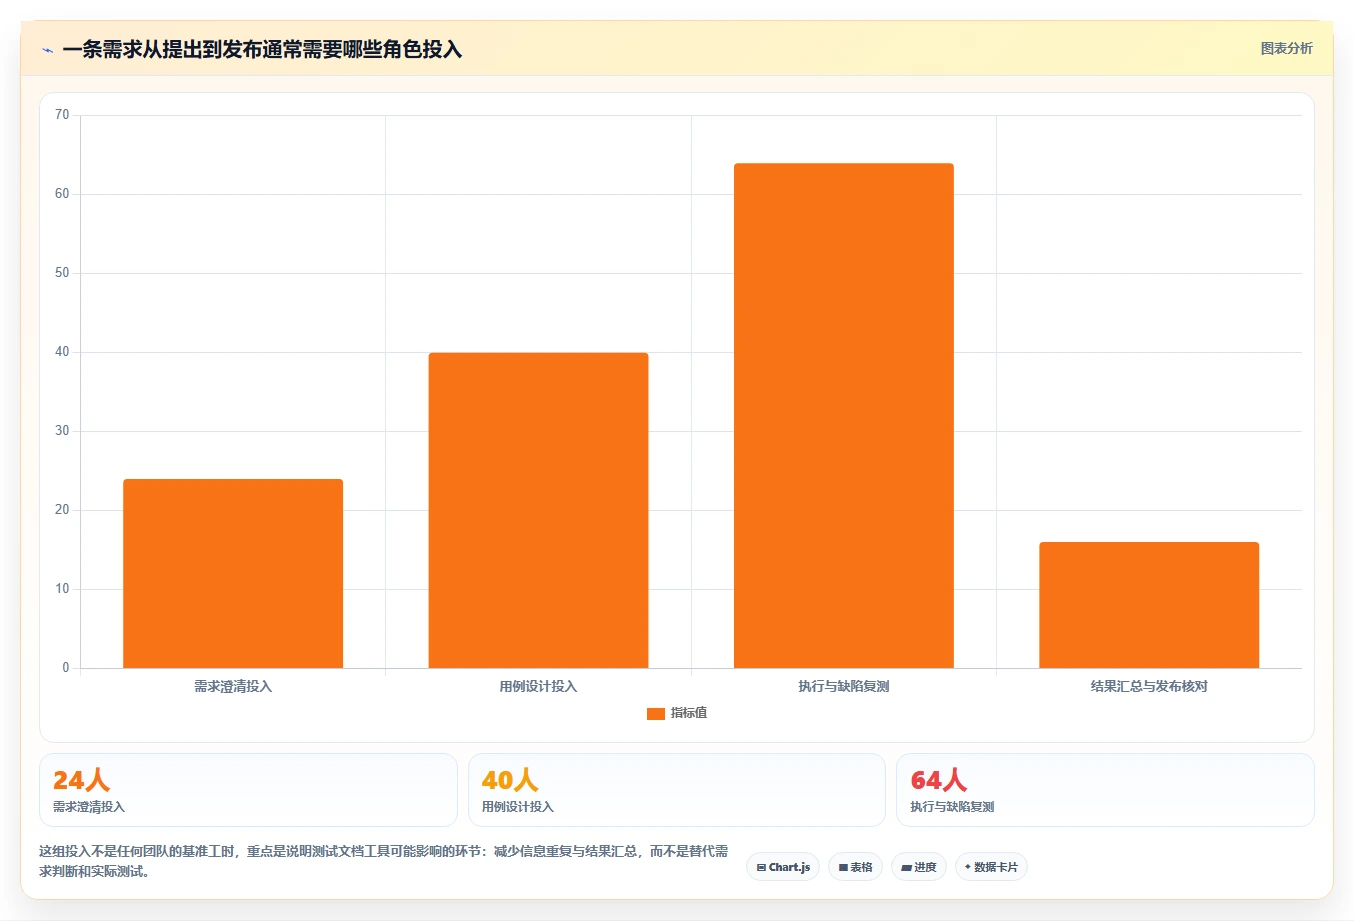Click the y-axis value 30
The image size is (1354, 921).
tap(62, 431)
